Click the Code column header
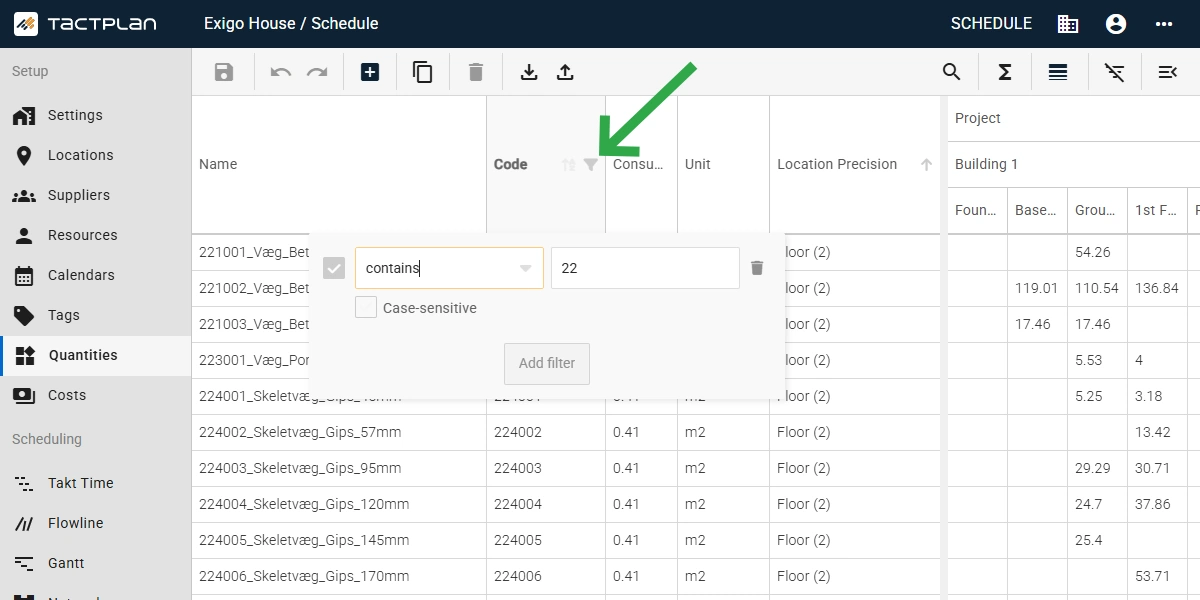1200x600 pixels. (546, 165)
